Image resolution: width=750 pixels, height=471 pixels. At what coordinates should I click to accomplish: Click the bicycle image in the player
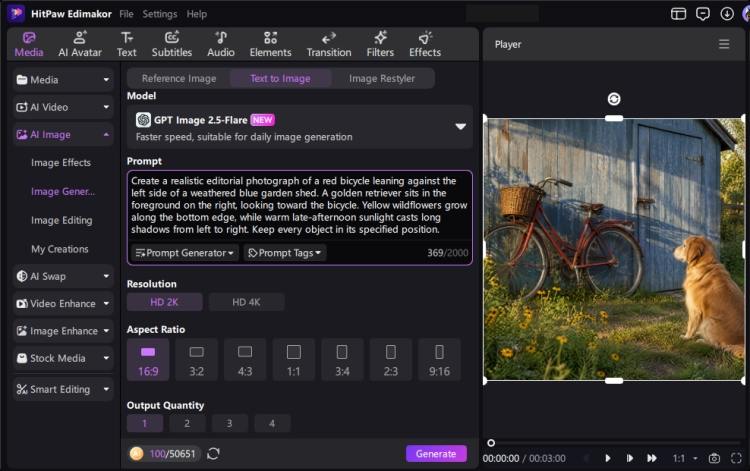(614, 249)
